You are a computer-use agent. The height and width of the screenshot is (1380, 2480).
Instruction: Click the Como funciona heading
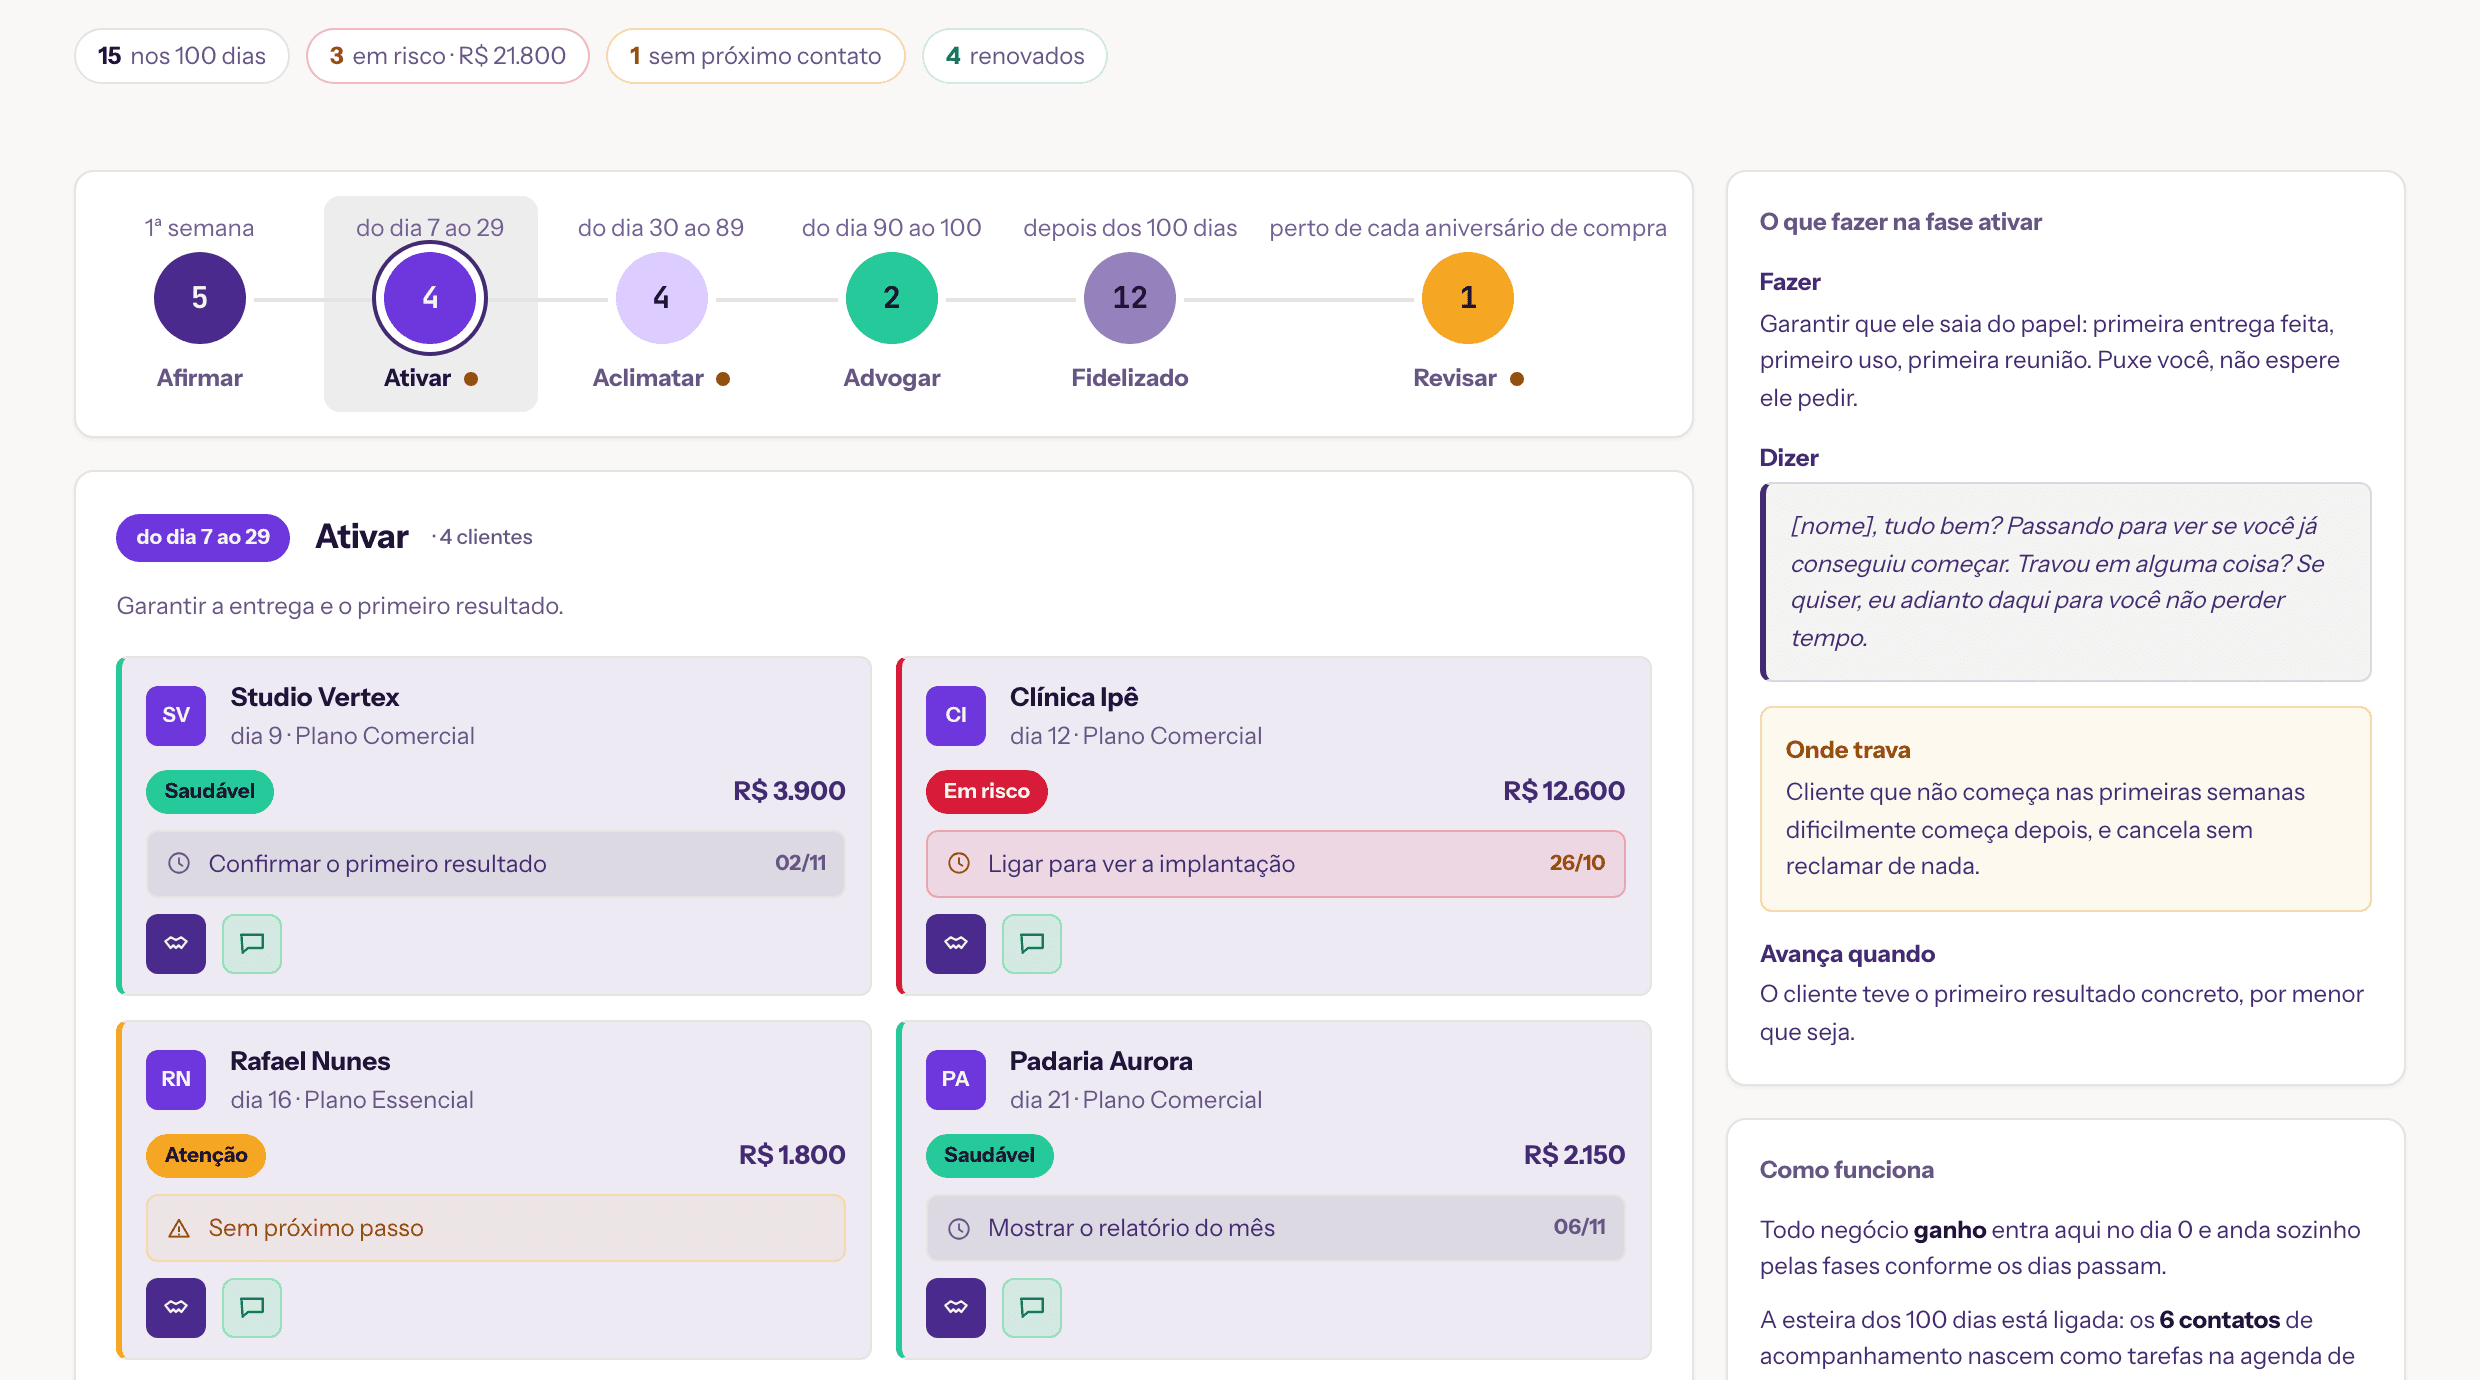(1847, 1170)
